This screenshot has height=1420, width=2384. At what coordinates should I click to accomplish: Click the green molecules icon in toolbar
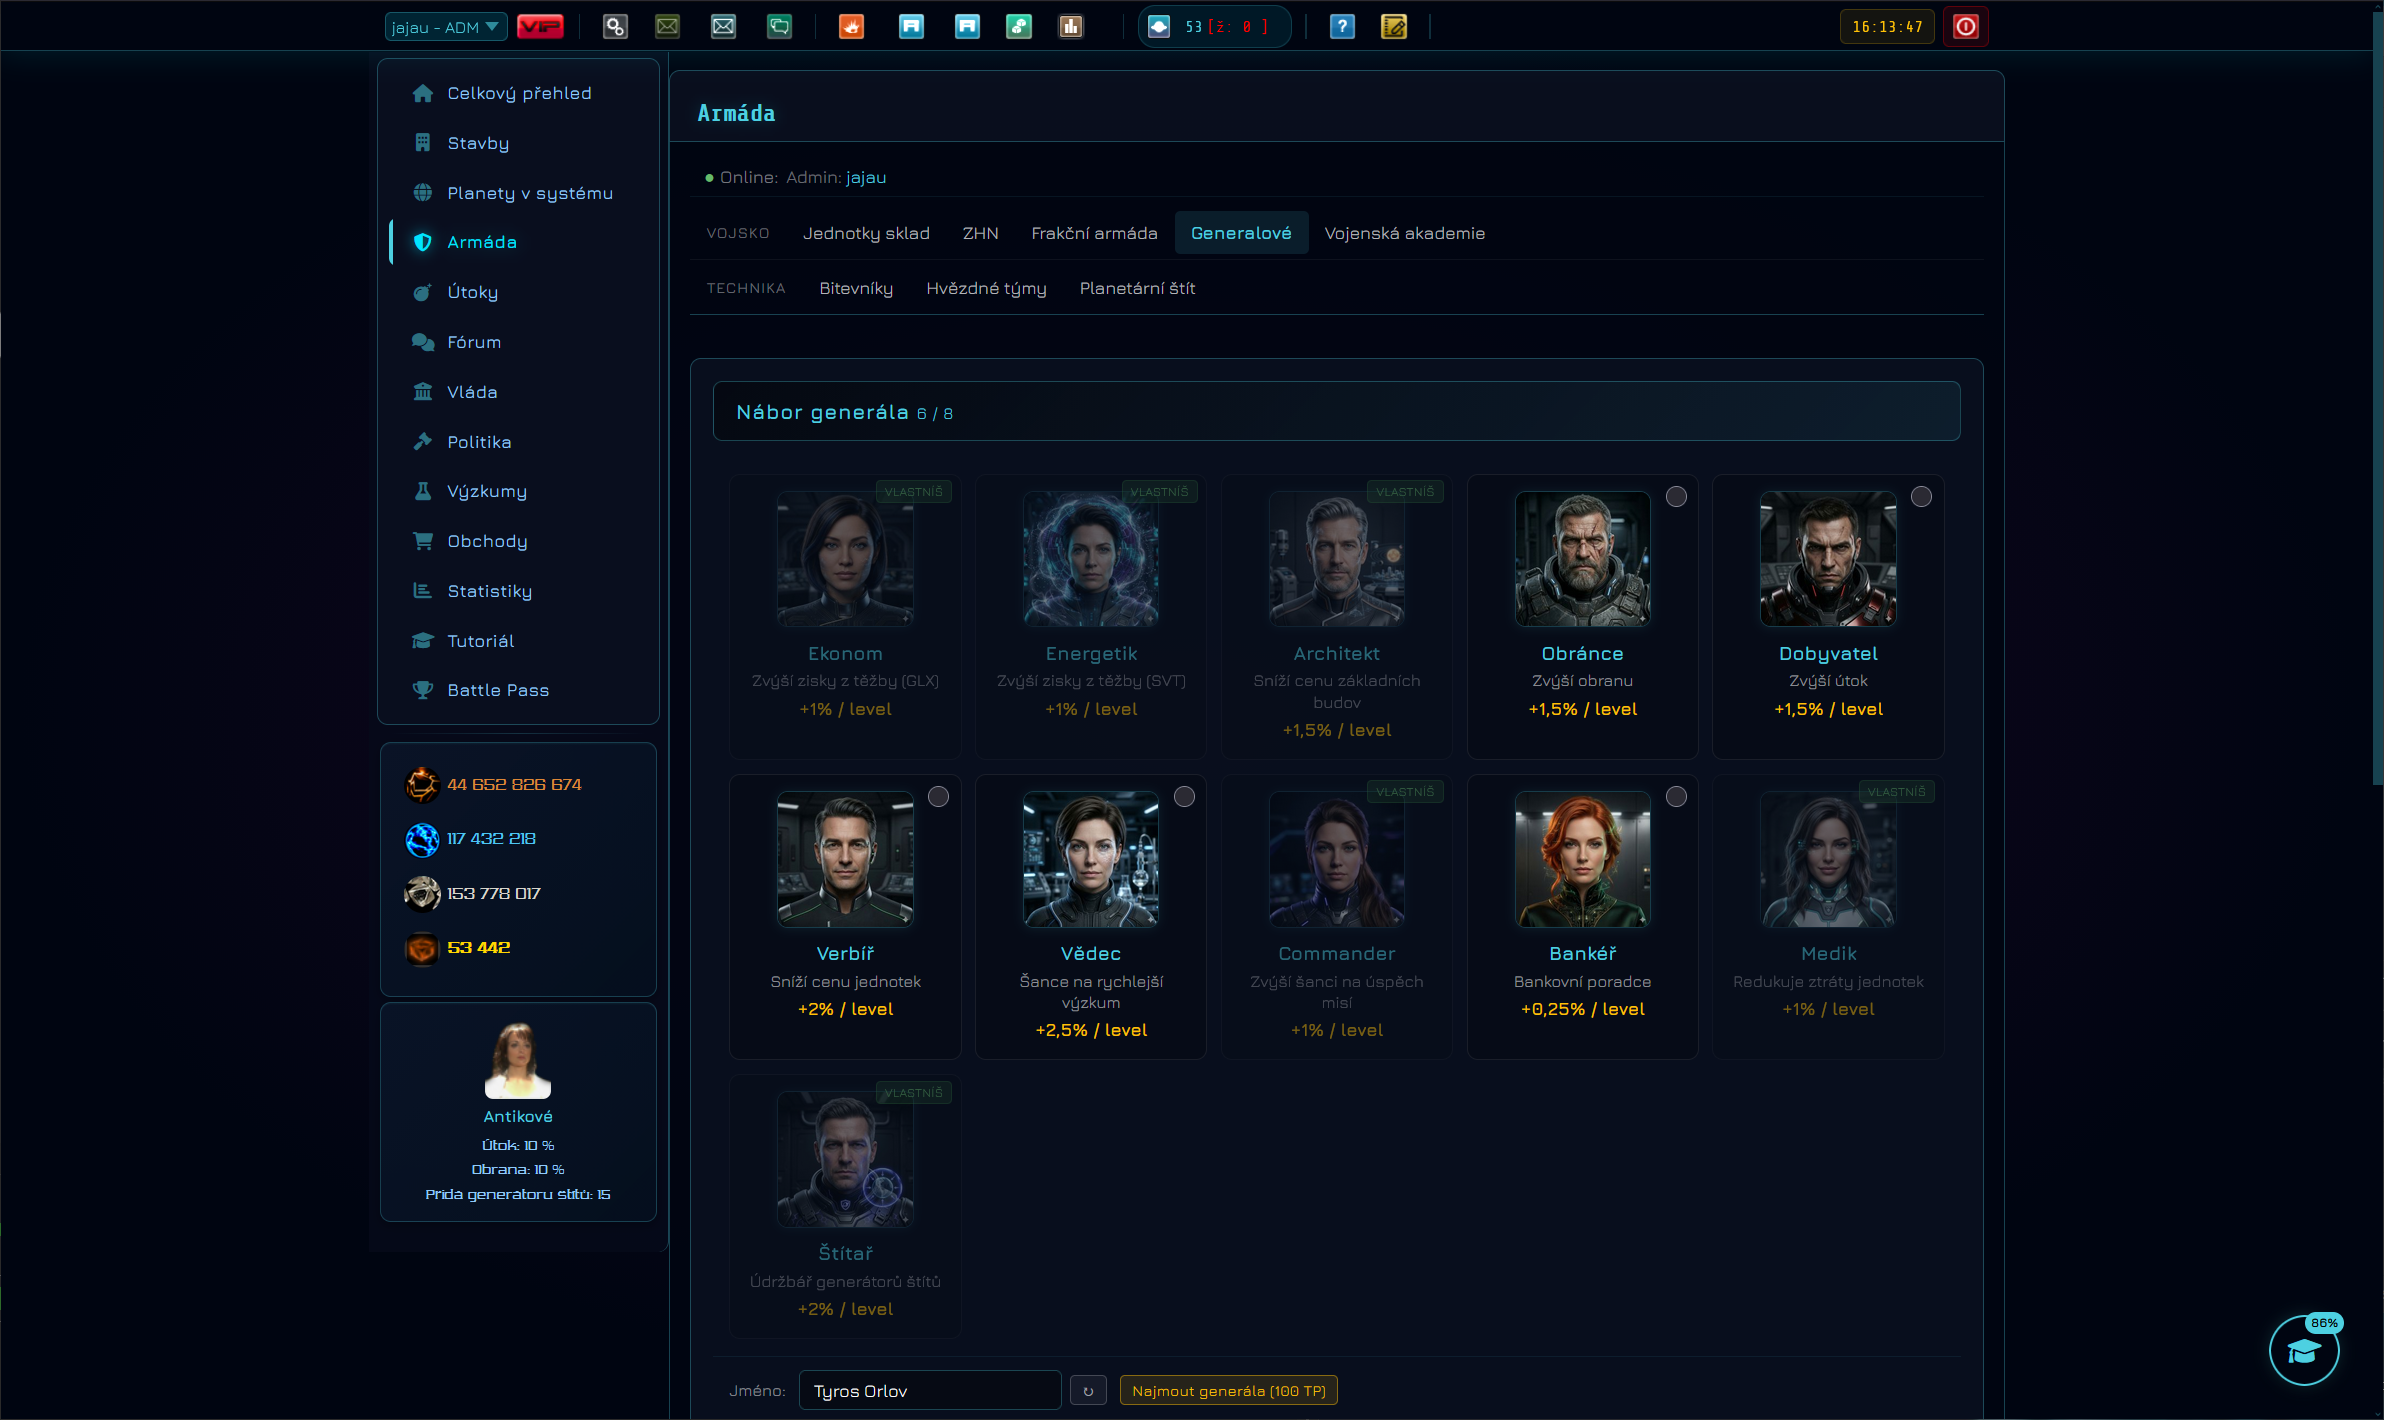pos(1019,27)
